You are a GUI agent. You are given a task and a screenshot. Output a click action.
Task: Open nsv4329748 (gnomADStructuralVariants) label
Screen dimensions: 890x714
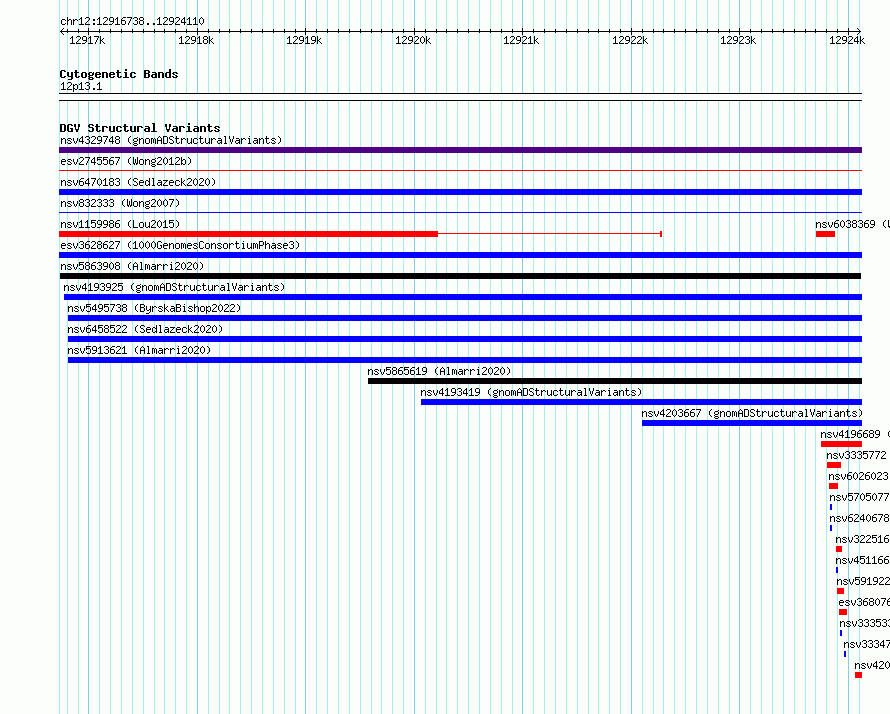point(171,140)
